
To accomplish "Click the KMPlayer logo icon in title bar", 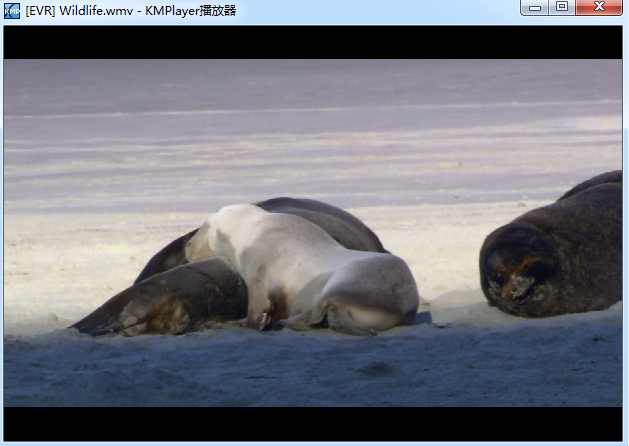I will [12, 11].
